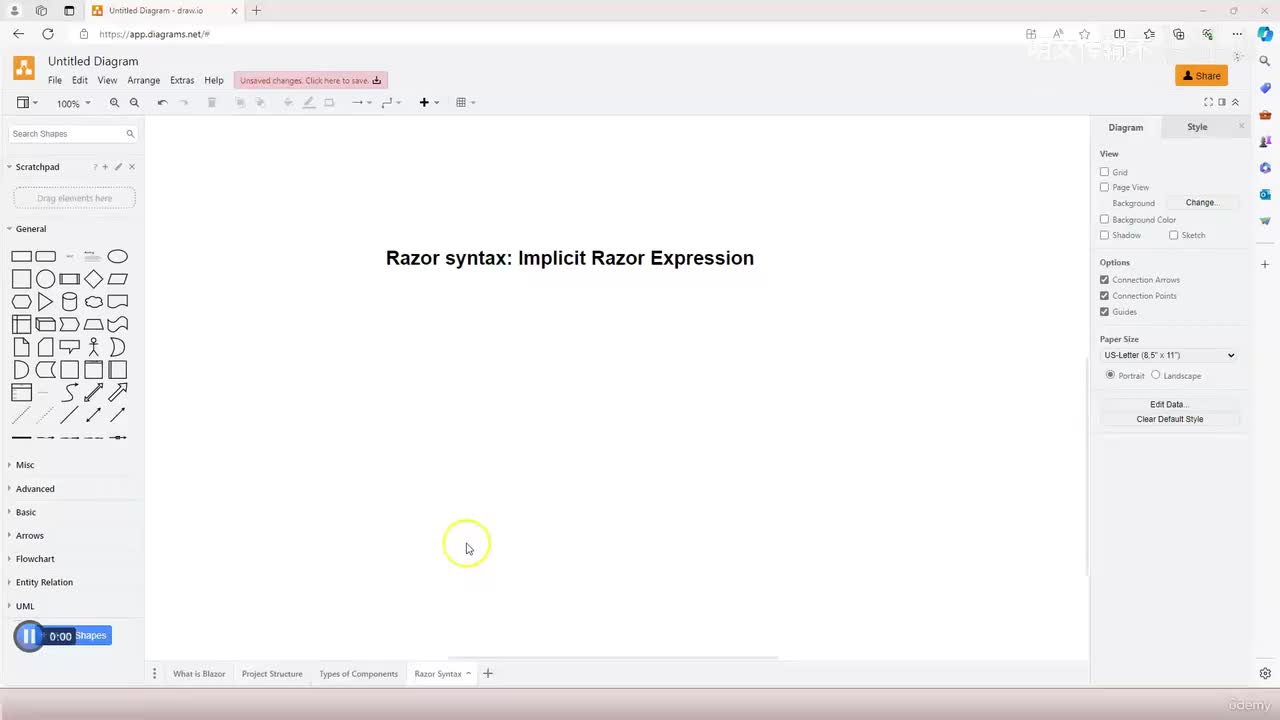Screen dimensions: 1280x720
Task: Click the Zoom Out magnifier icon
Action: [x=134, y=103]
